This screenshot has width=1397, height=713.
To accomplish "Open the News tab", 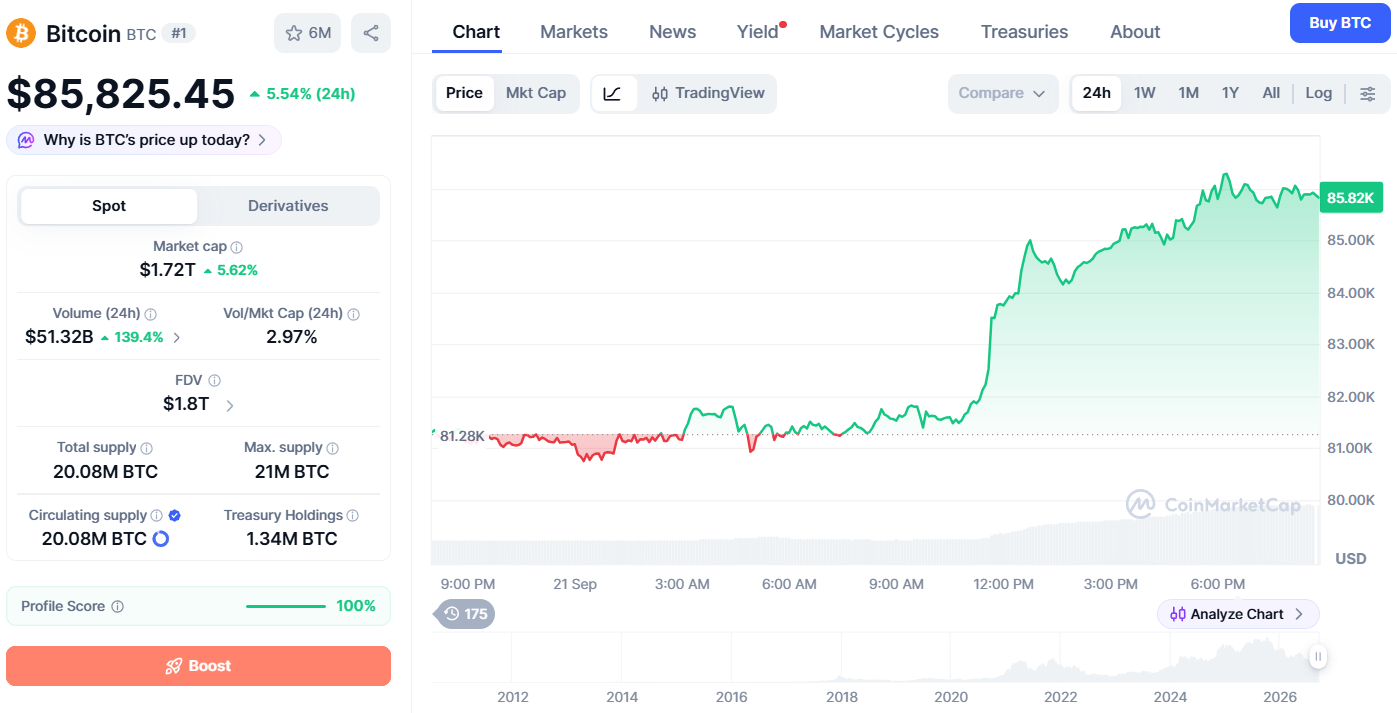I will click(x=672, y=32).
